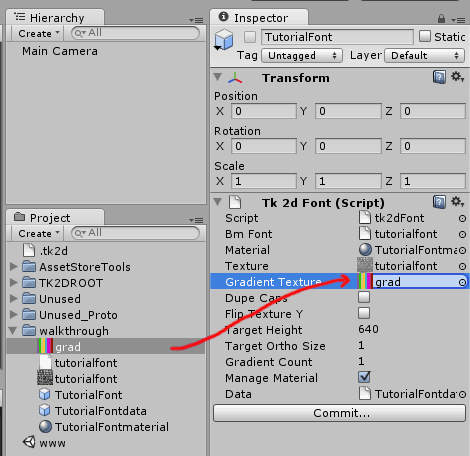Image resolution: width=470 pixels, height=456 pixels.
Task: Toggle the TutorialFont active checkbox
Action: pos(250,37)
